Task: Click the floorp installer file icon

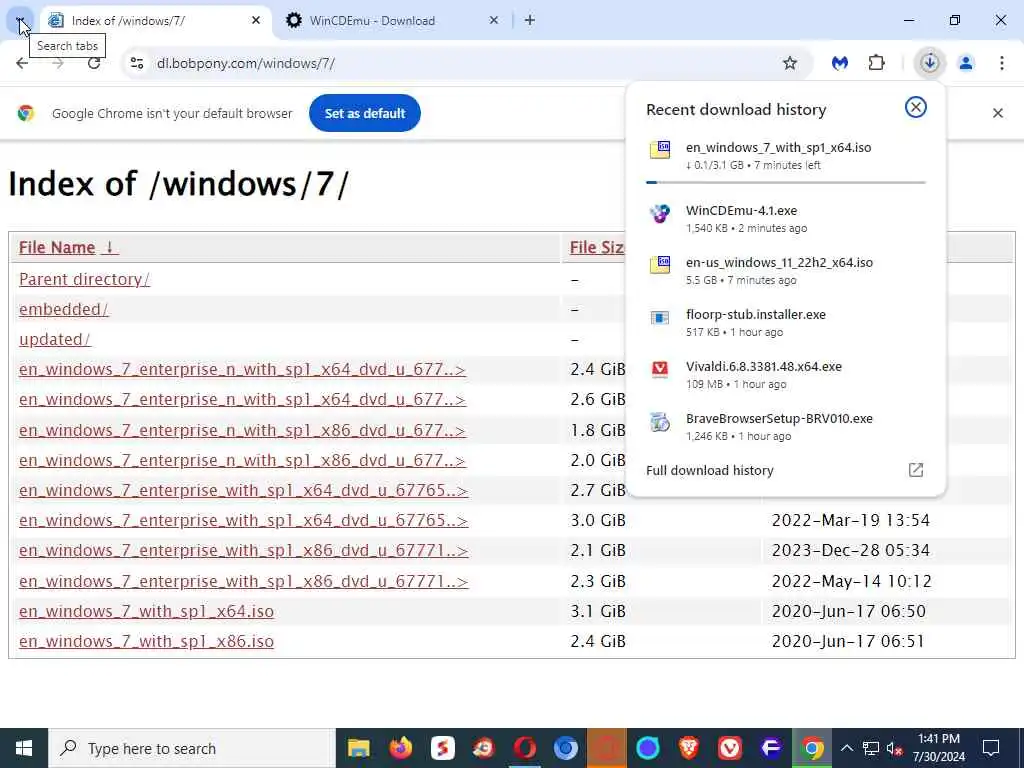Action: 660,317
